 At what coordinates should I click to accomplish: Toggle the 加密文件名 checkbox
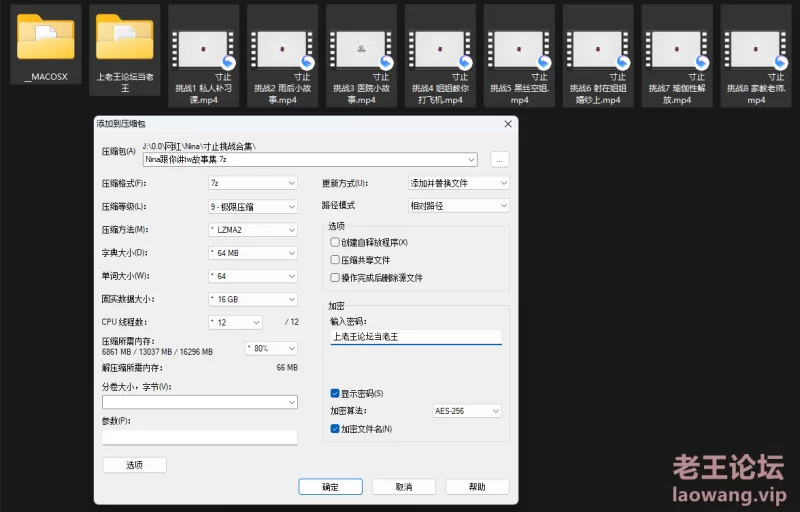(x=335, y=429)
